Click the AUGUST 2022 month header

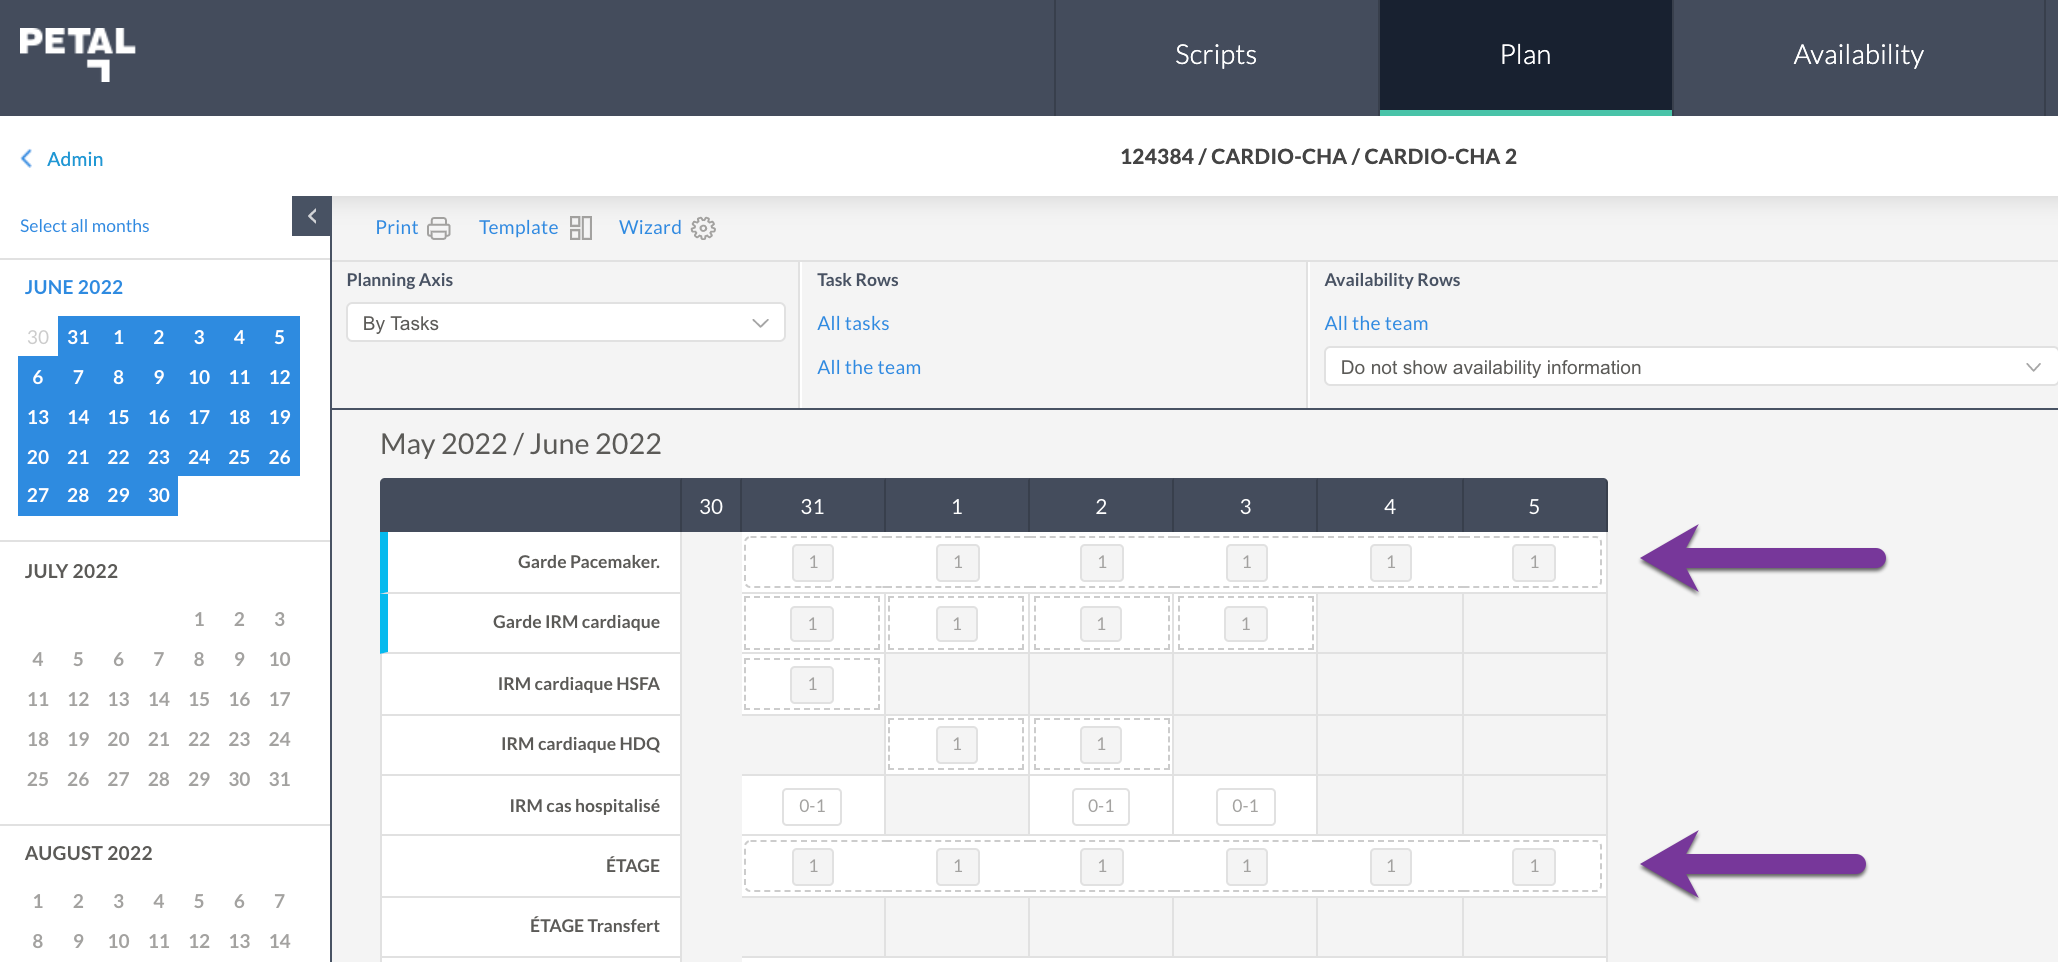coord(89,853)
